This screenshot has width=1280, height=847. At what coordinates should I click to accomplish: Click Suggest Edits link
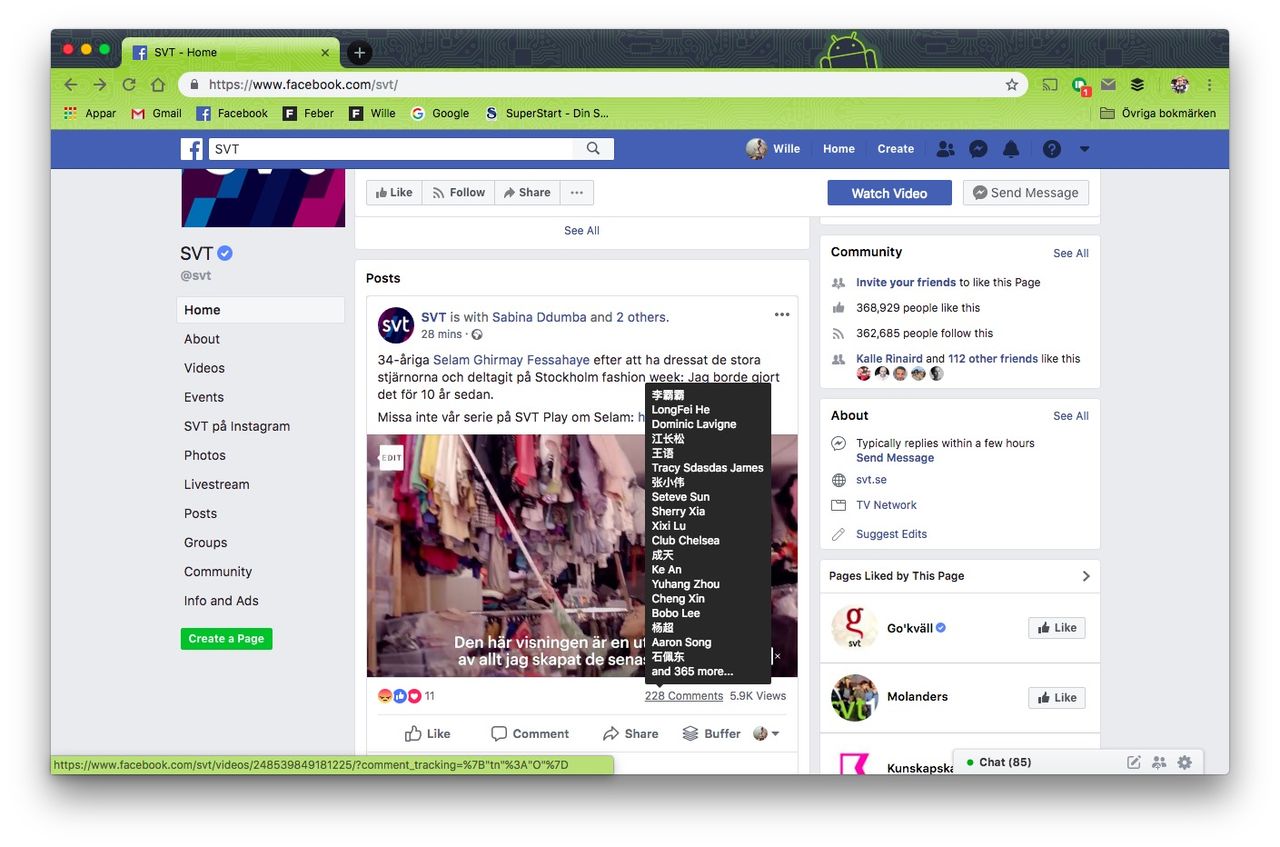pos(891,534)
